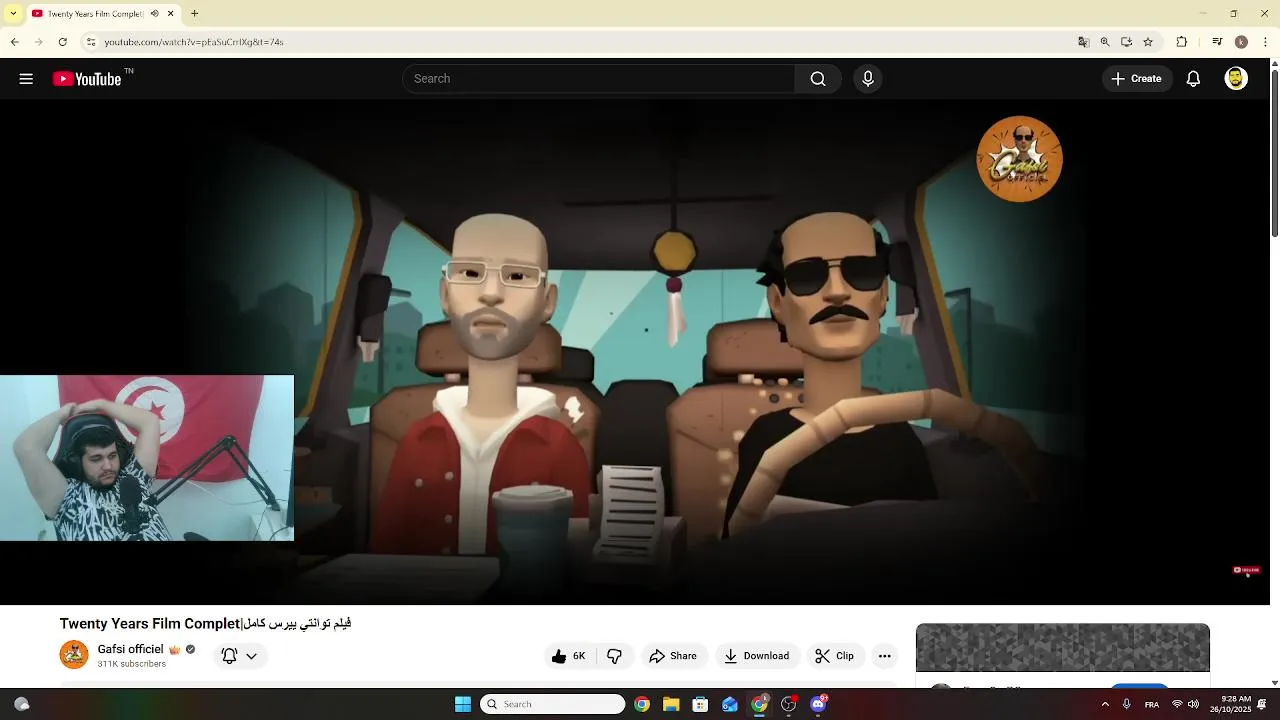The image size is (1280, 720).
Task: Translate this page in the address bar
Action: 1083,42
